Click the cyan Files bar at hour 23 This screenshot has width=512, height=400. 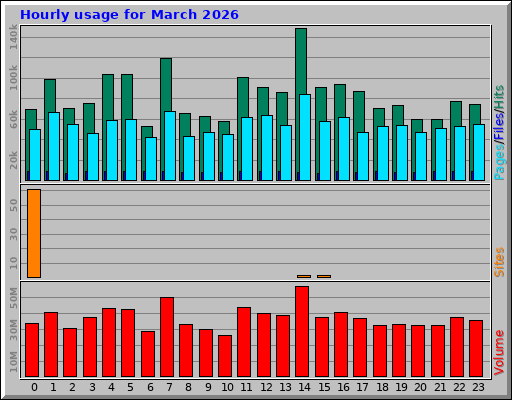coord(479,153)
